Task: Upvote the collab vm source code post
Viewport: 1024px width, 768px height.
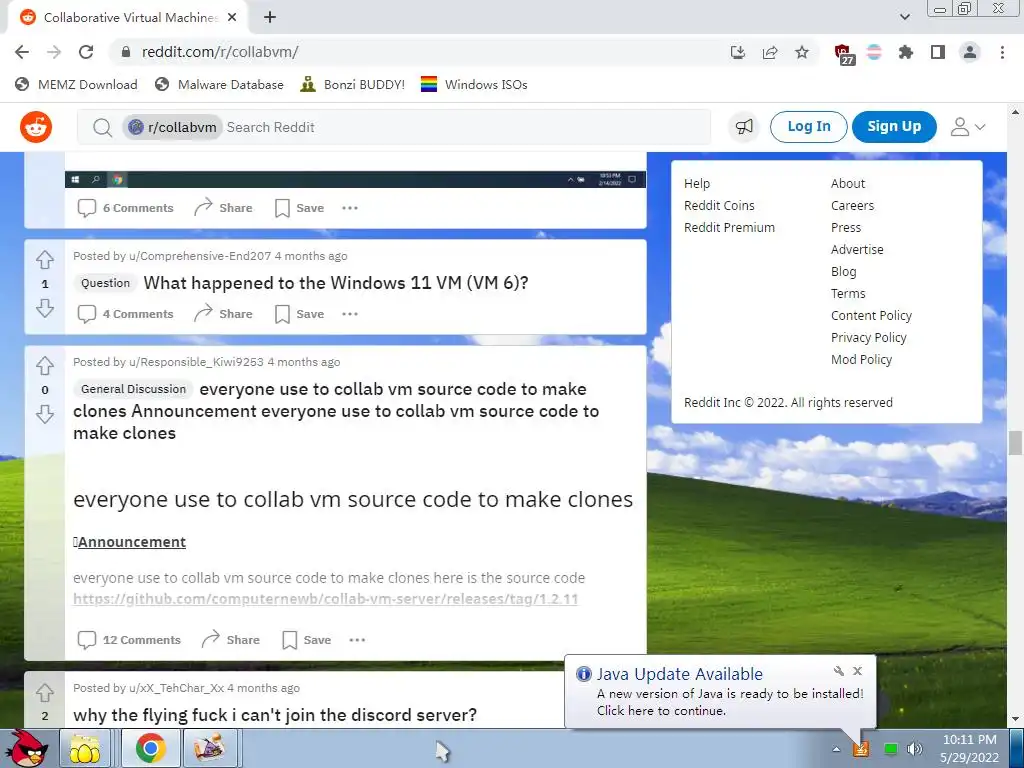Action: click(44, 366)
